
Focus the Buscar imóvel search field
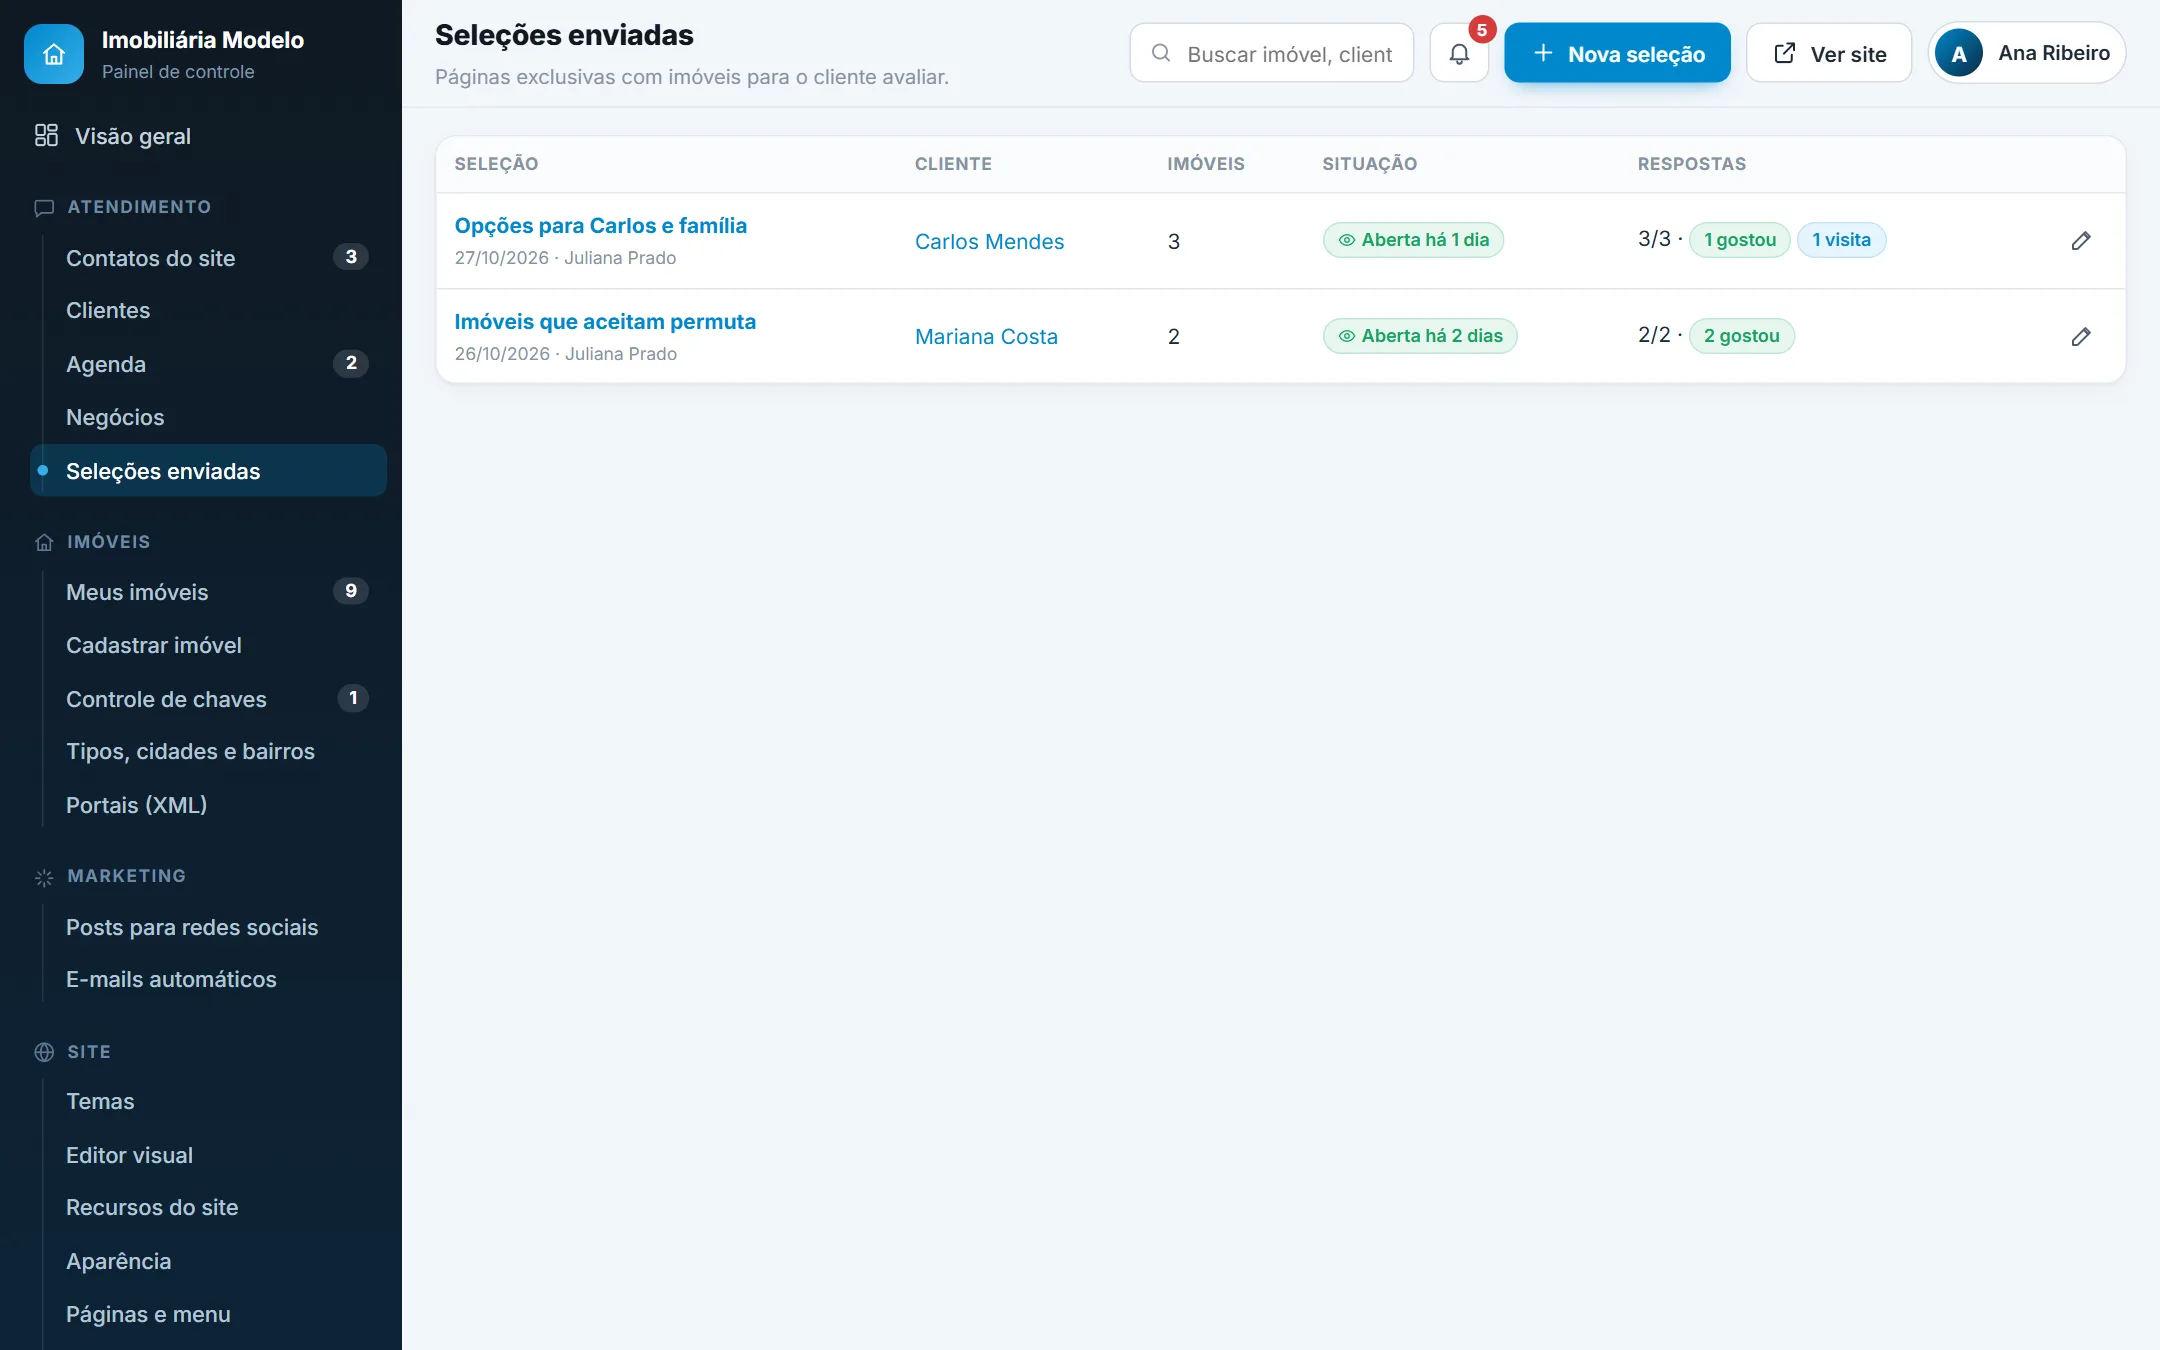pyautogui.click(x=1272, y=53)
